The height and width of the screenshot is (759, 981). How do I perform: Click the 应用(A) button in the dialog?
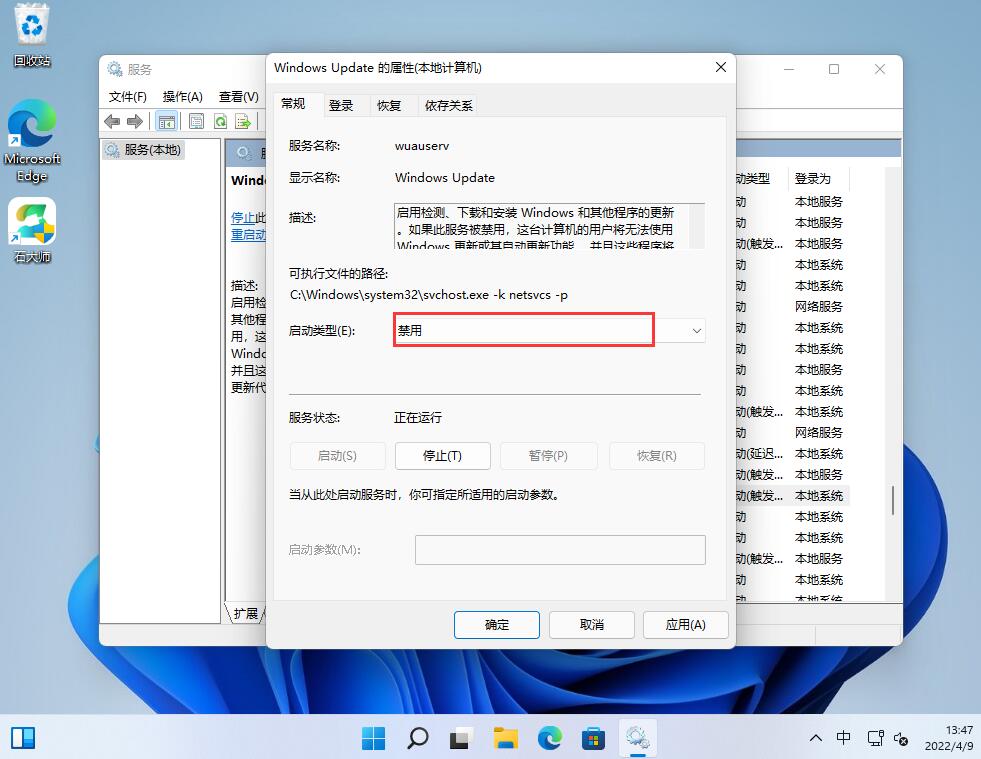coord(685,624)
